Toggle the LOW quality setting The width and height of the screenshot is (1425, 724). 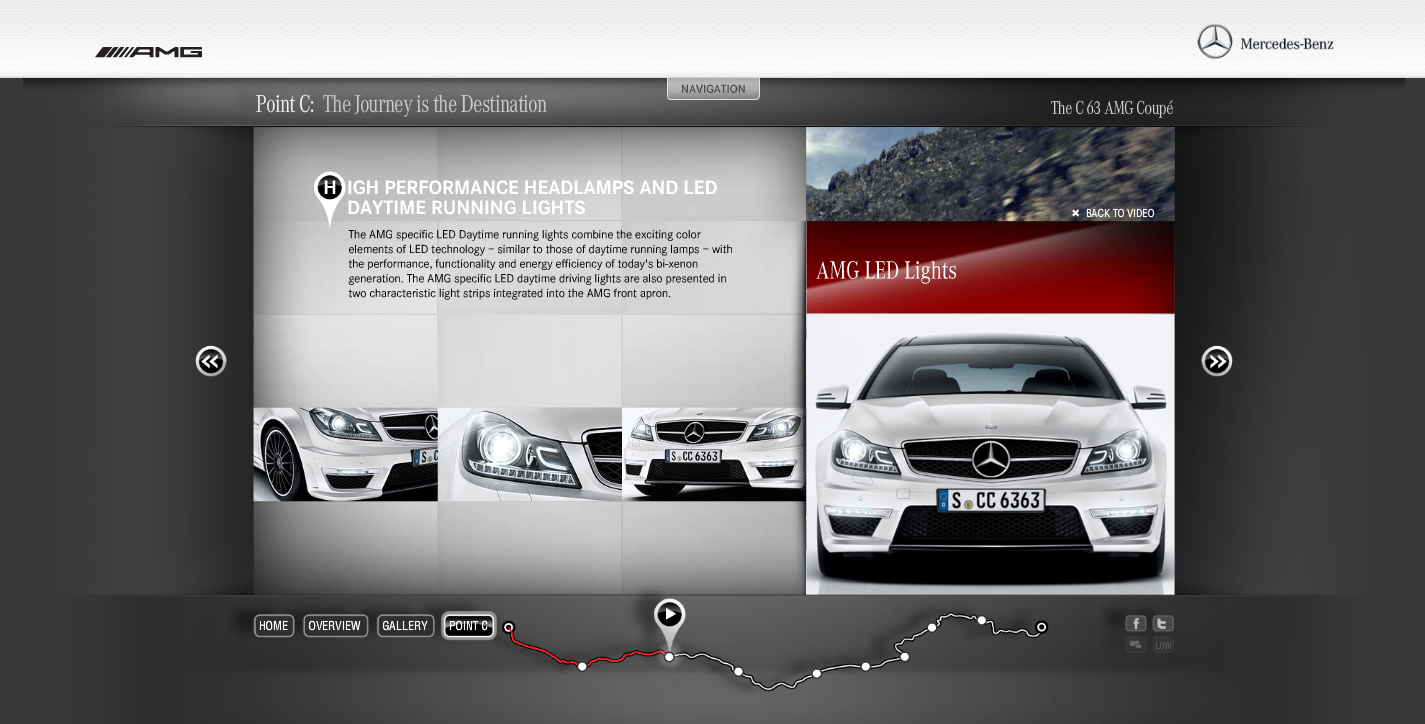coord(1163,645)
